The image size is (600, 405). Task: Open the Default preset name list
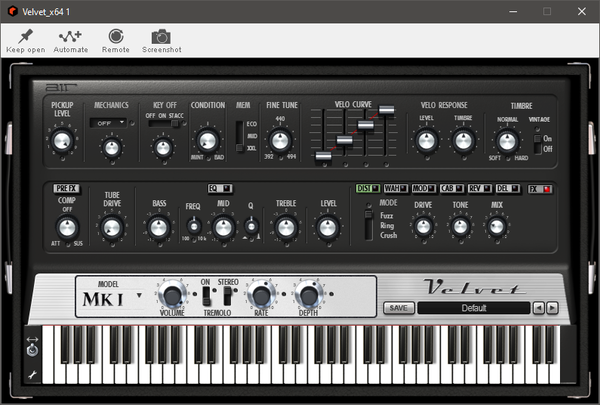pos(474,308)
